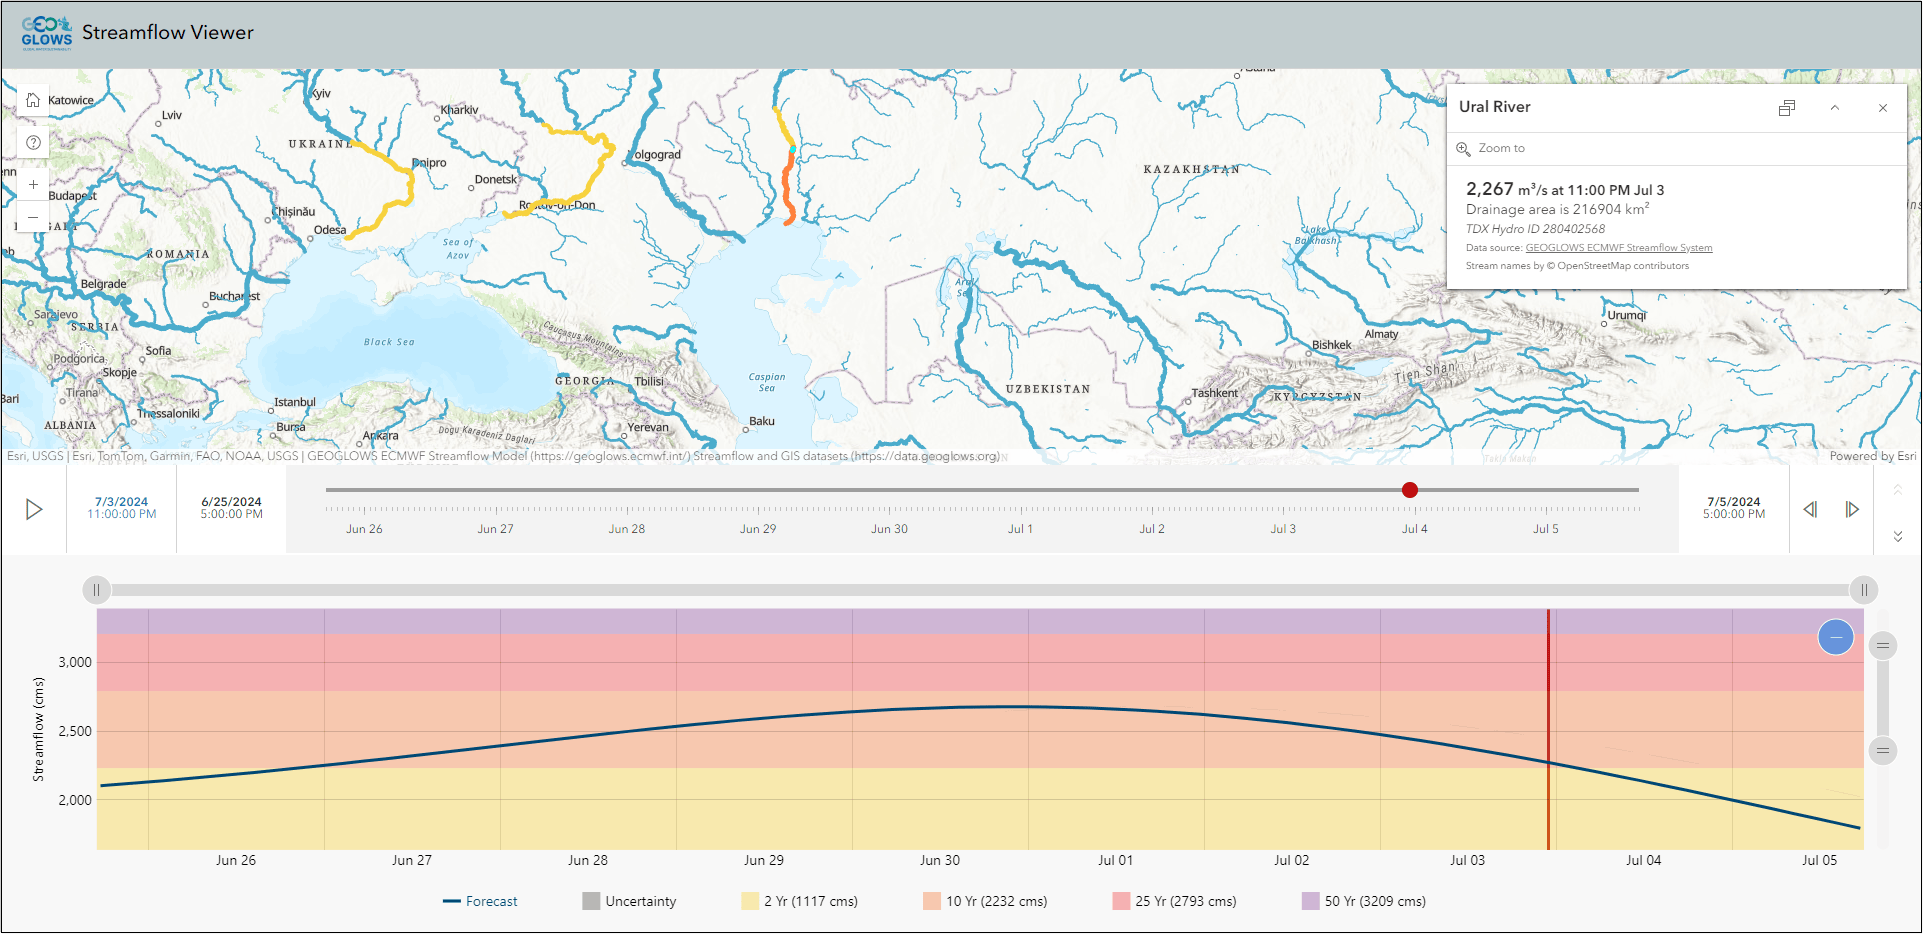
Task: Collapse the time slider panel
Action: click(1897, 535)
